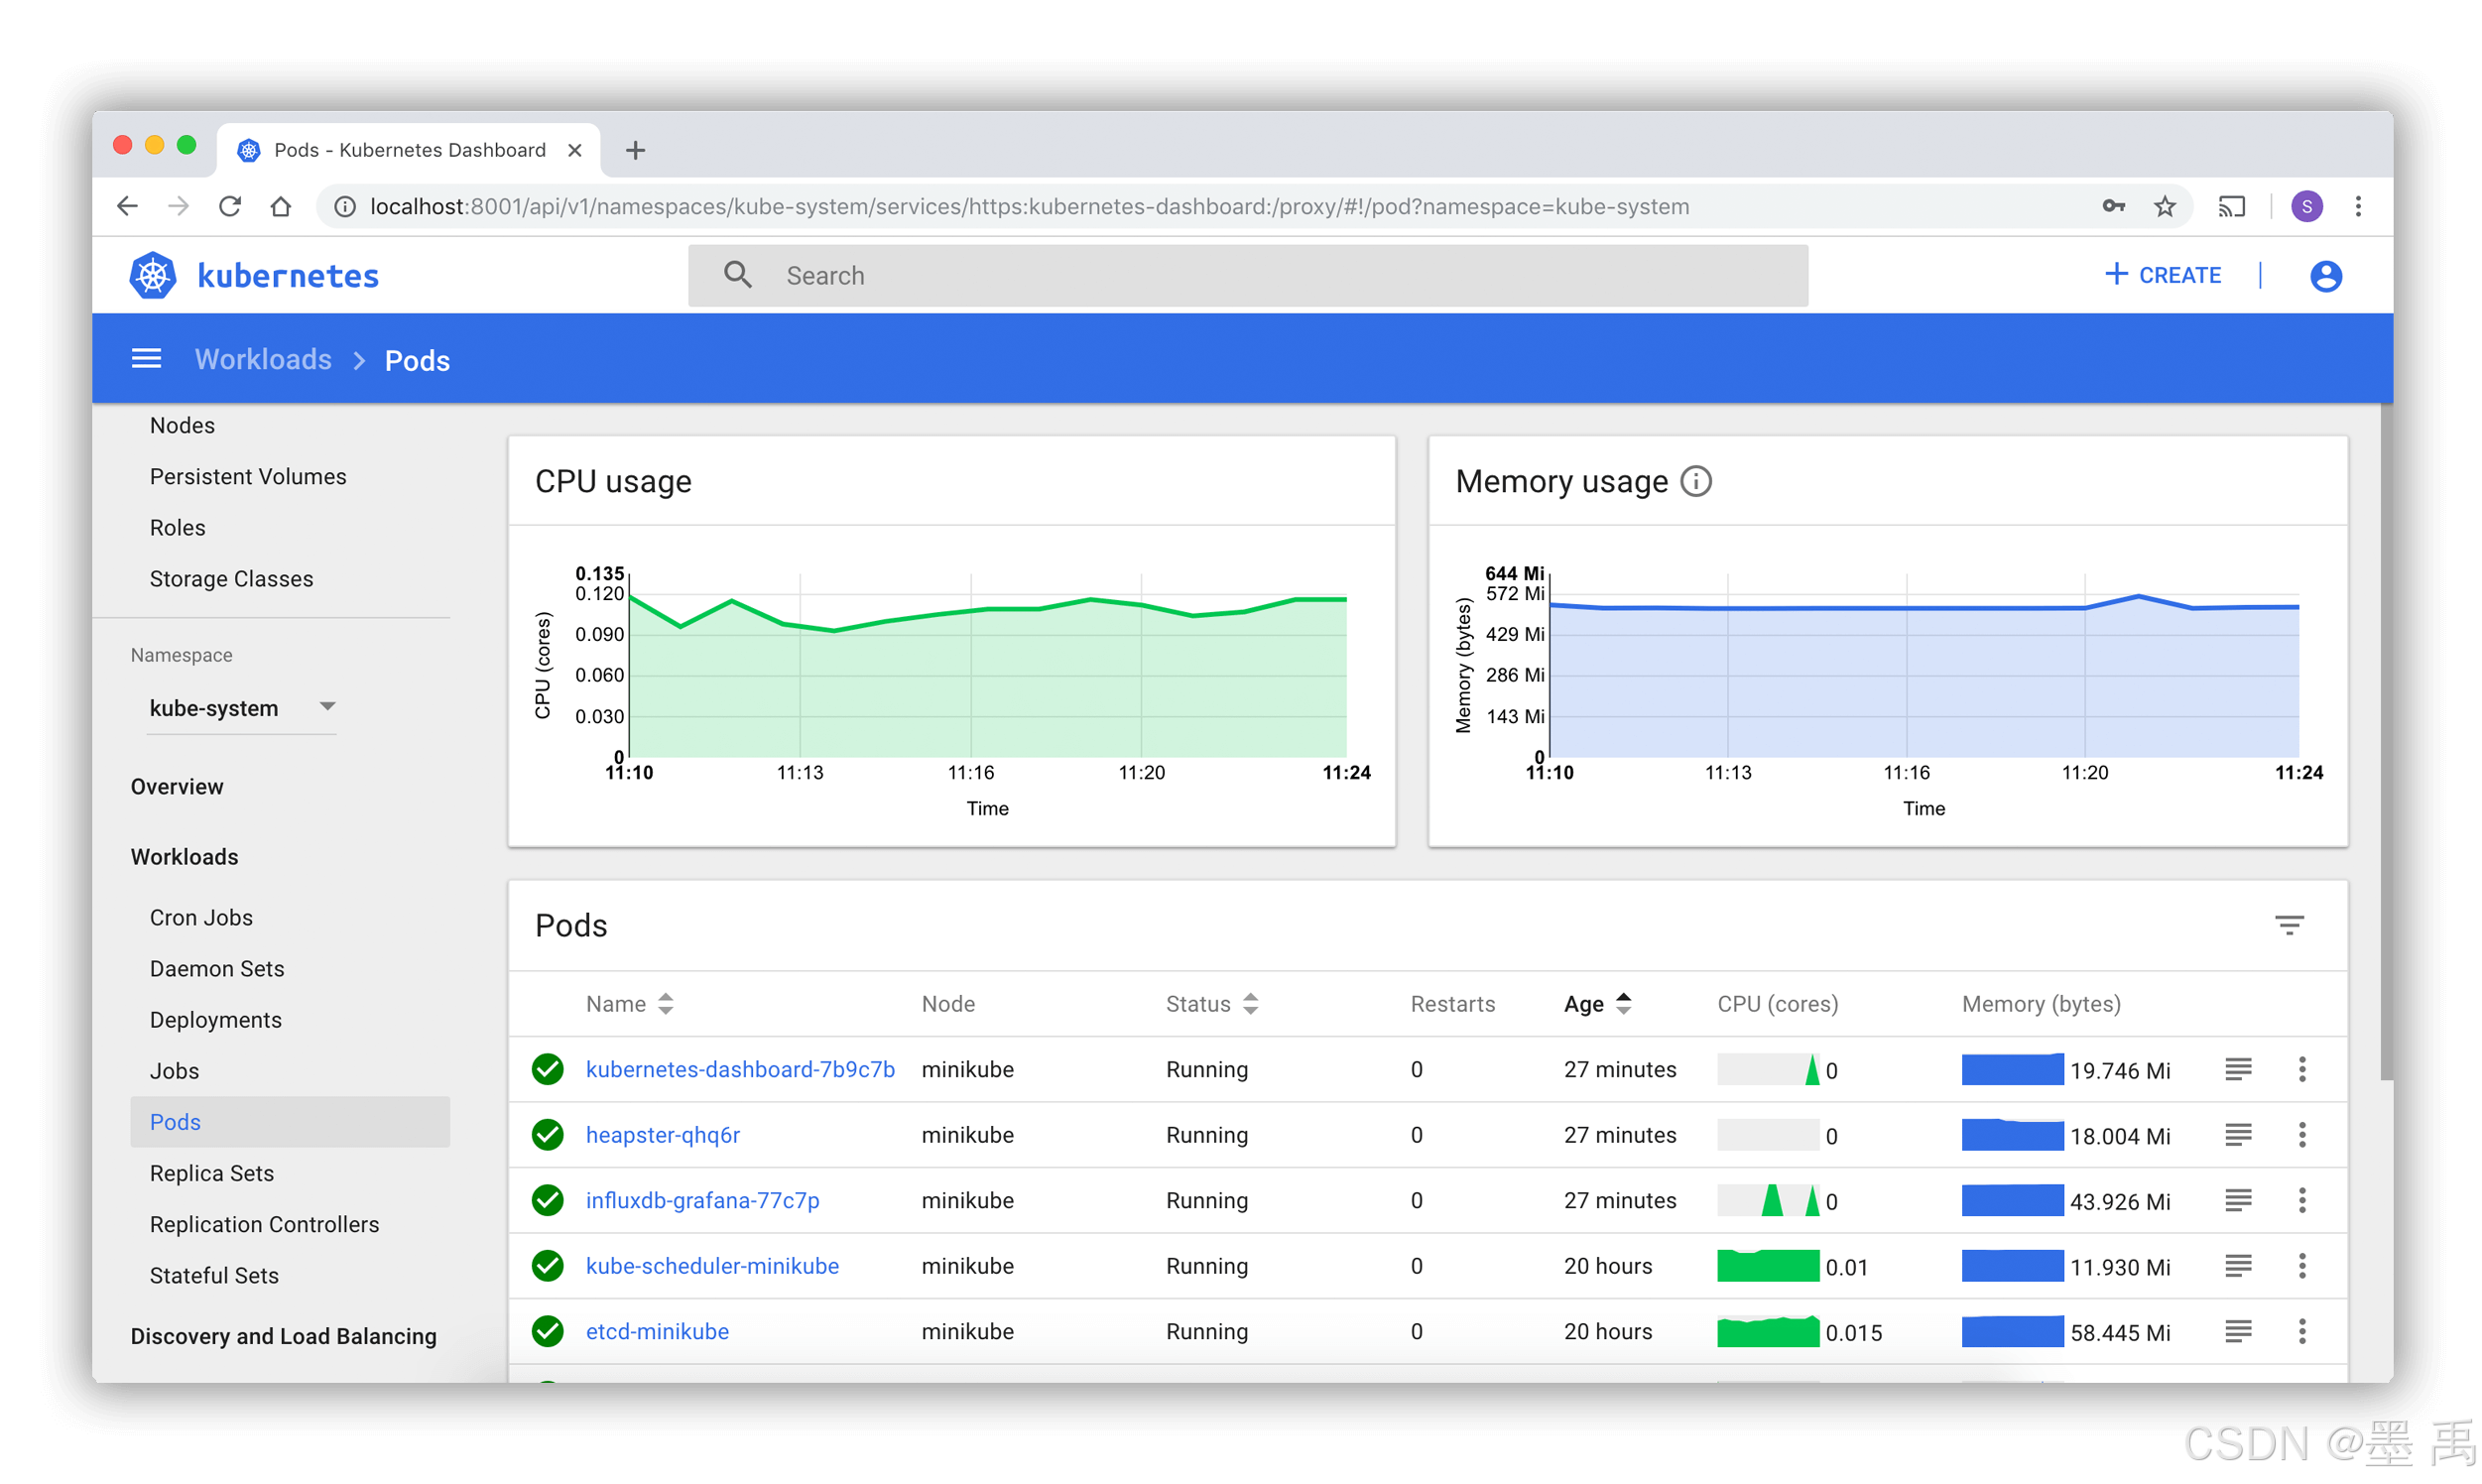Click the Memory usage info icon
Screen dimensions: 2482x1484
1696,482
